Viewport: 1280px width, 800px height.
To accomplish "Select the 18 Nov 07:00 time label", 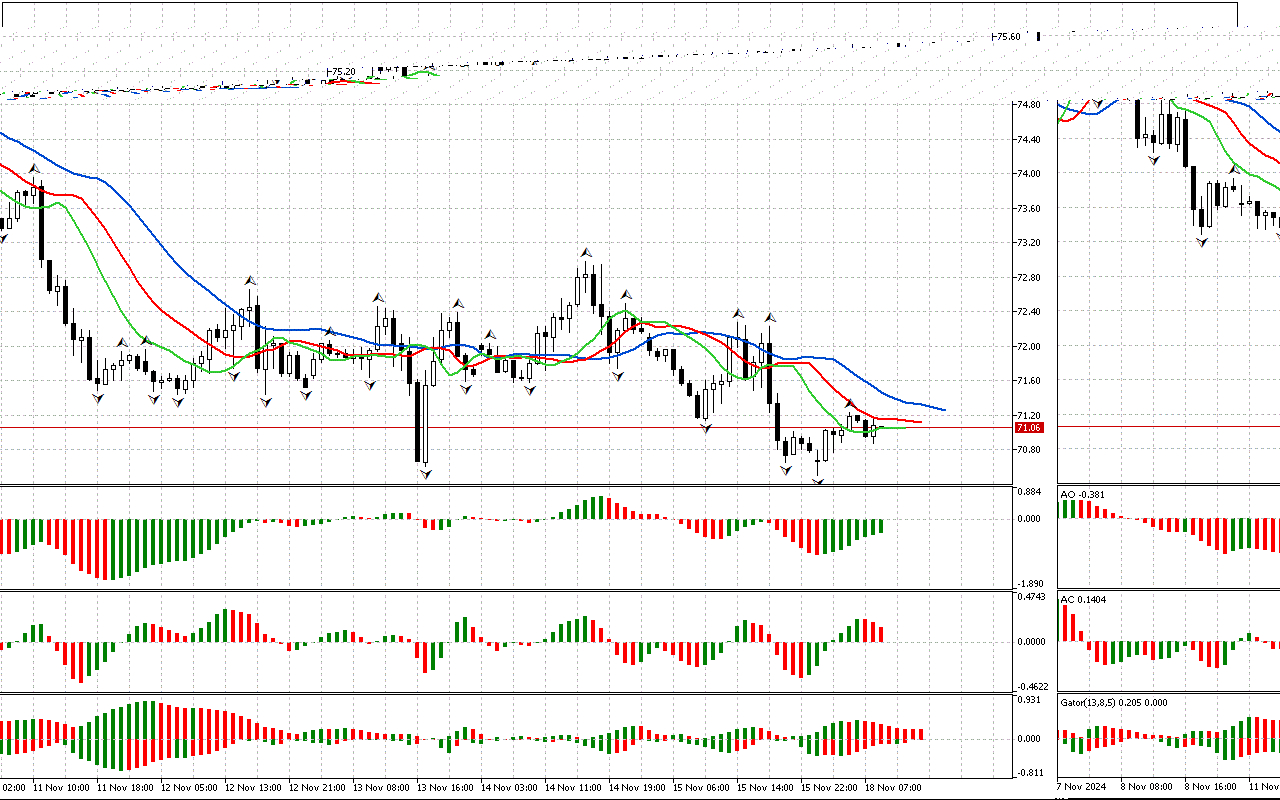I will click(x=893, y=788).
